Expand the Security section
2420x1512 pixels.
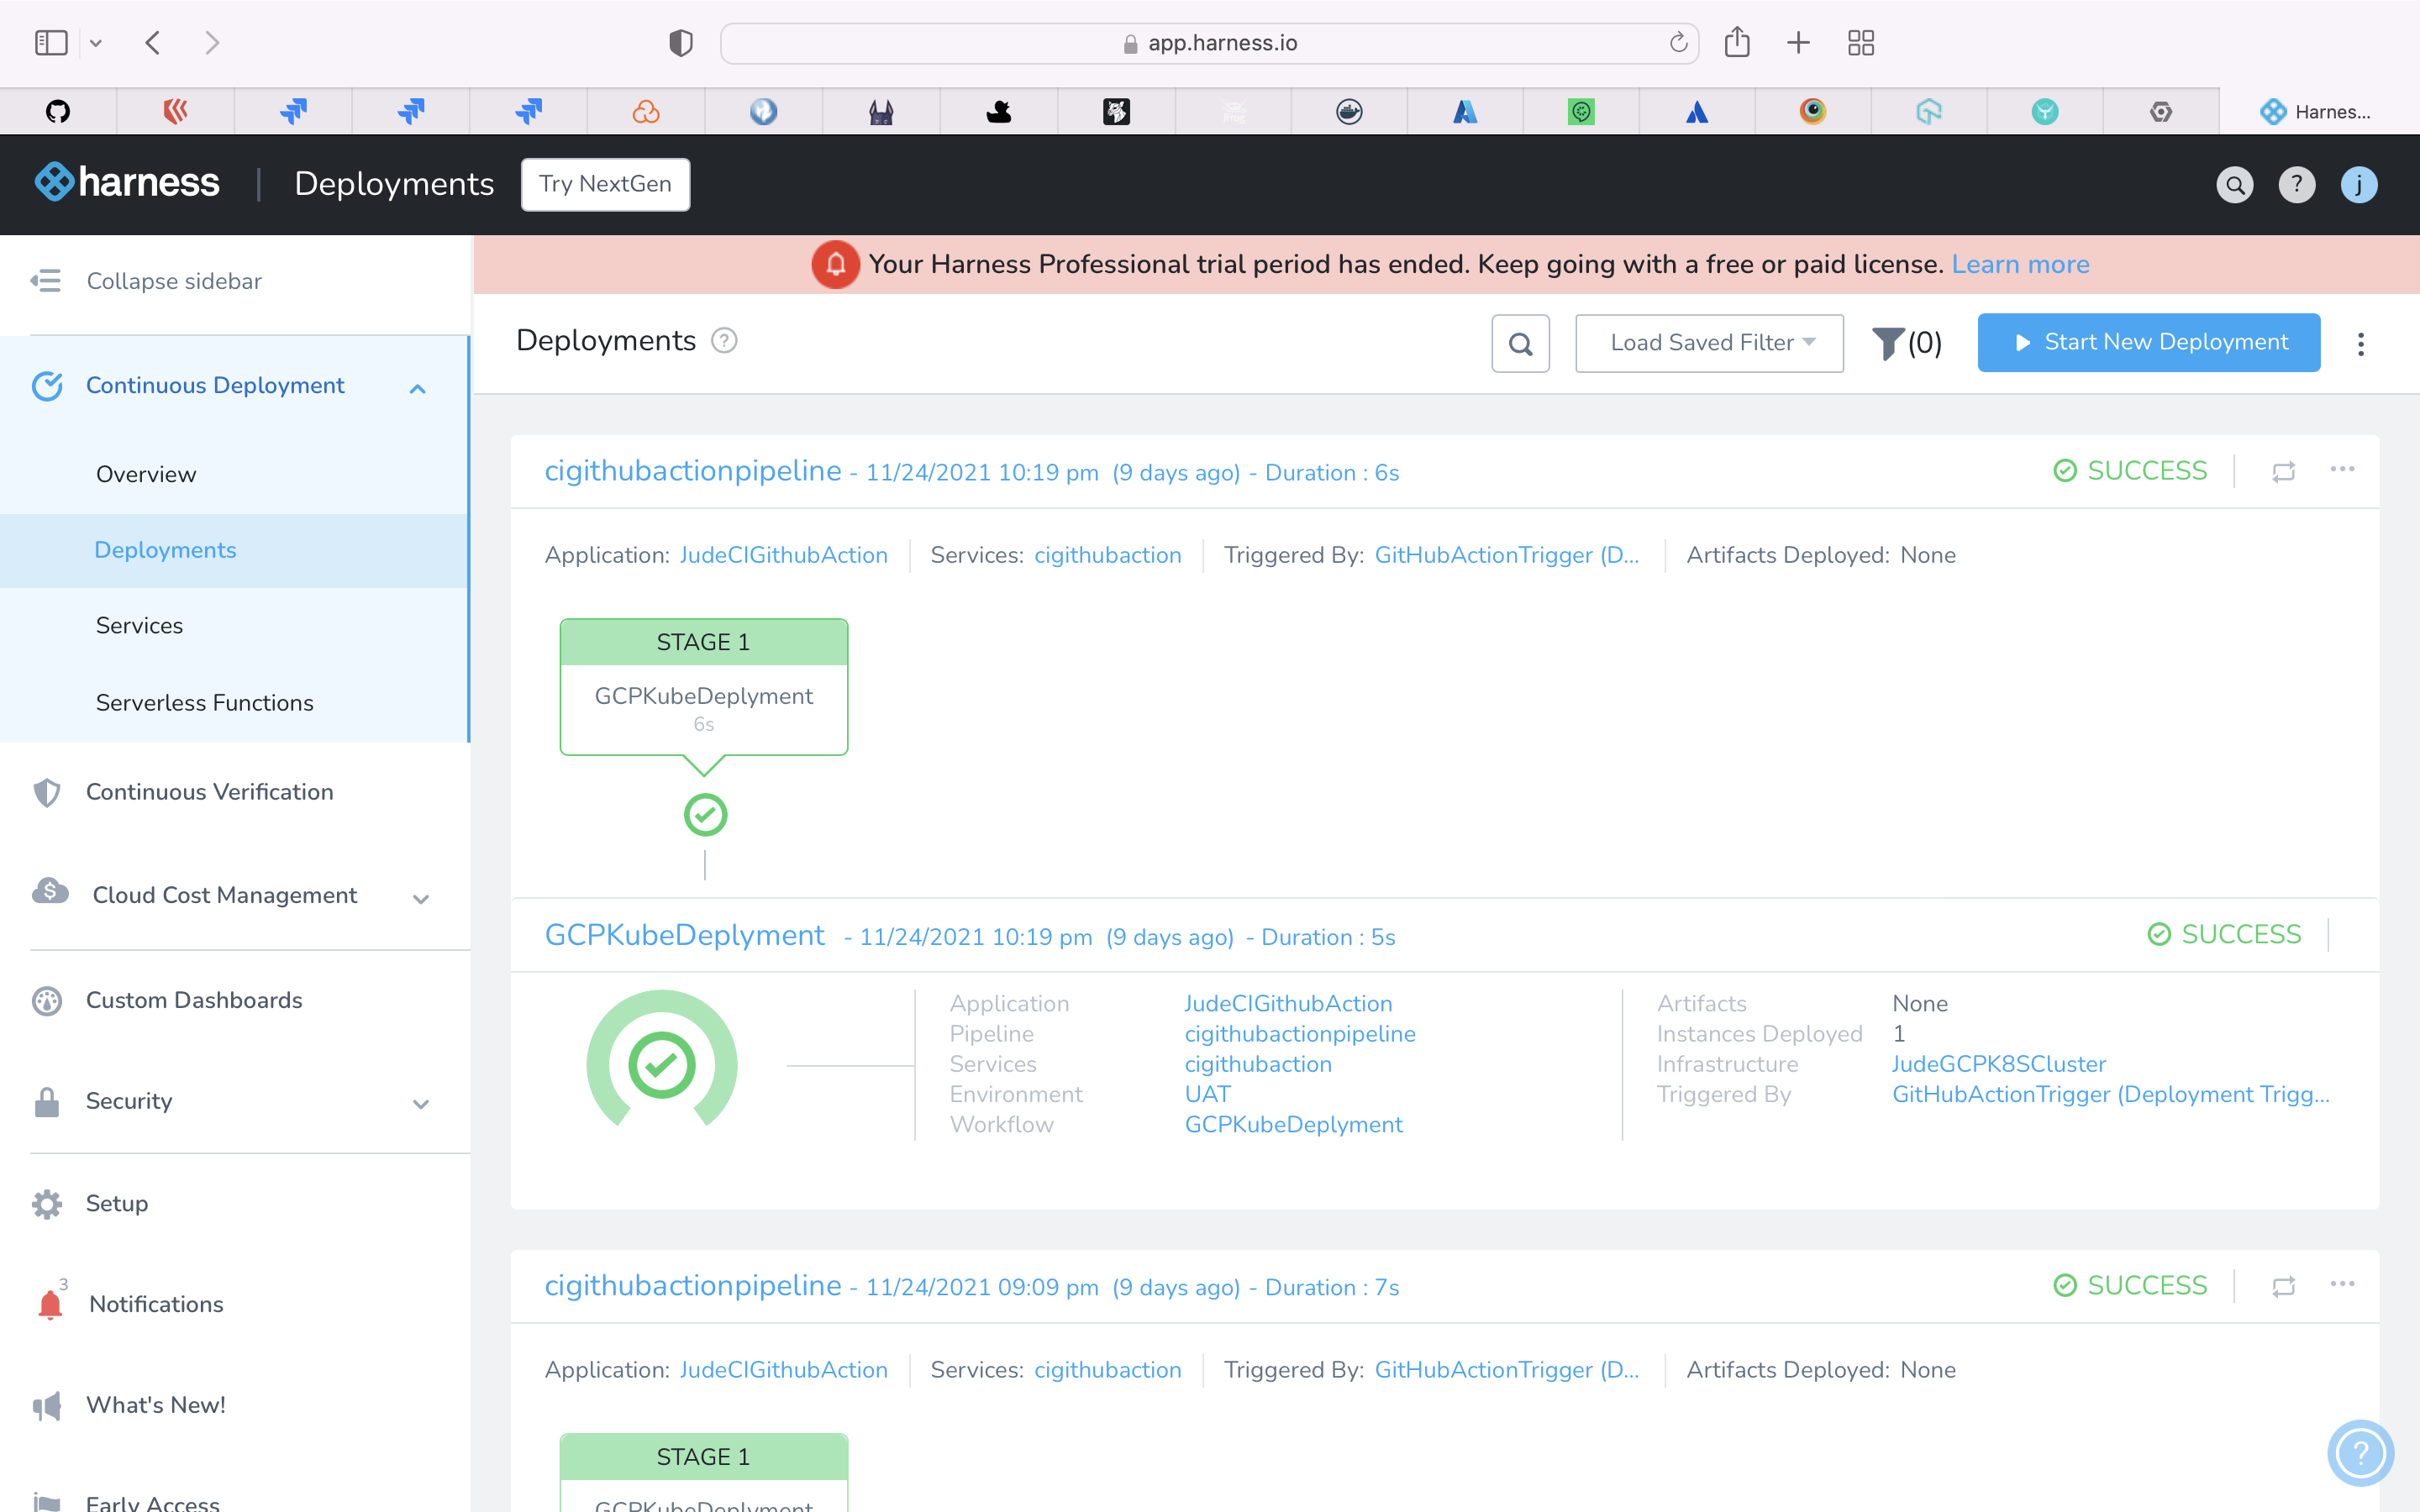(x=421, y=1103)
